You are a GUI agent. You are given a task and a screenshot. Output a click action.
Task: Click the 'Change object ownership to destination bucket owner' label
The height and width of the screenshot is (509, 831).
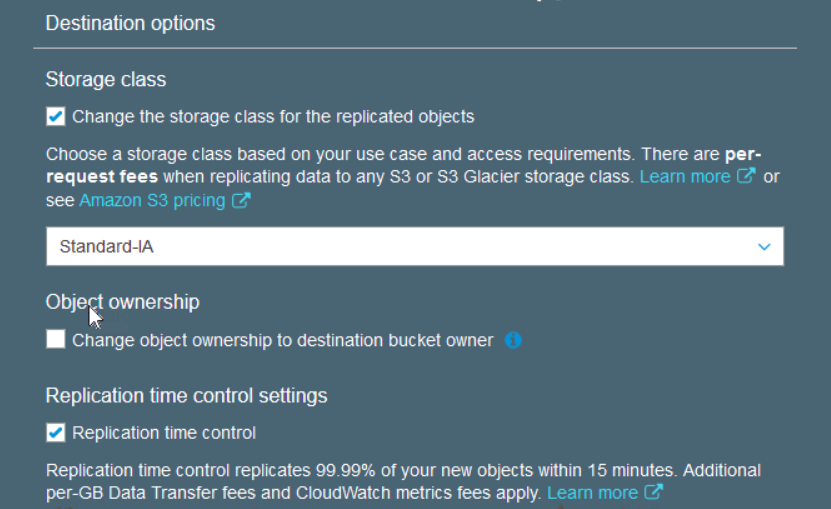pyautogui.click(x=282, y=340)
